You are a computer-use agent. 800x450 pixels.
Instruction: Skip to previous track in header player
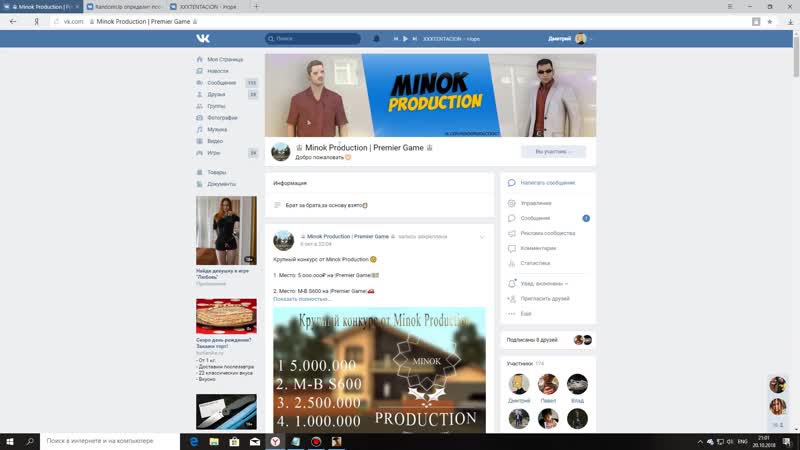[x=395, y=39]
